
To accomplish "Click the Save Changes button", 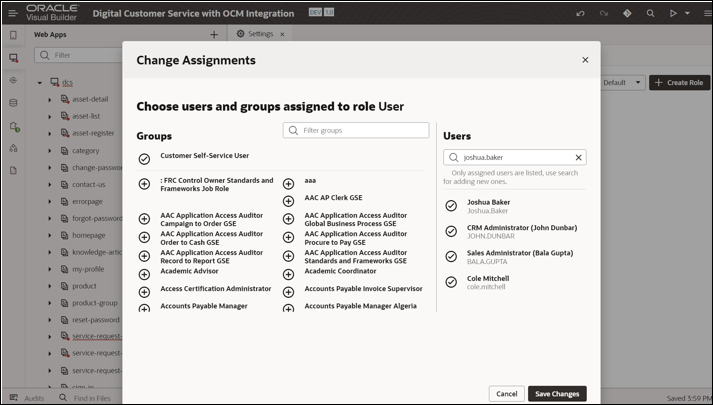I will [x=557, y=394].
